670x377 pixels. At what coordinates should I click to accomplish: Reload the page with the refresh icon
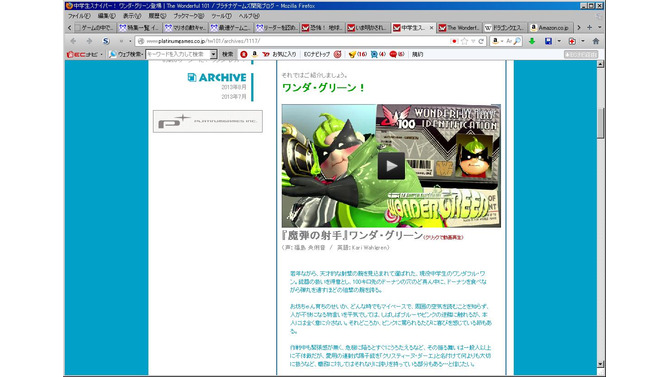pyautogui.click(x=481, y=41)
